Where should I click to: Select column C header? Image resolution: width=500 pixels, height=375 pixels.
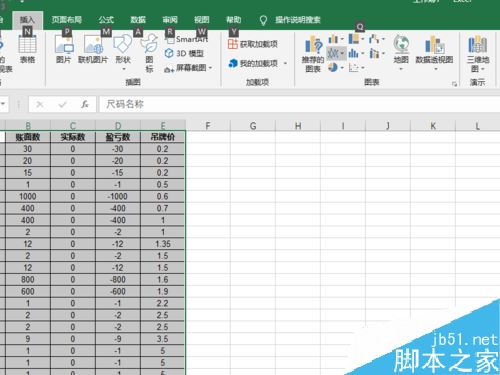(x=73, y=125)
